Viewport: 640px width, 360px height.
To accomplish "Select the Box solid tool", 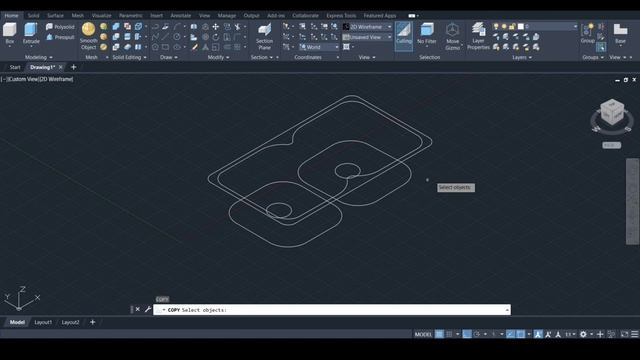I will (x=9, y=33).
